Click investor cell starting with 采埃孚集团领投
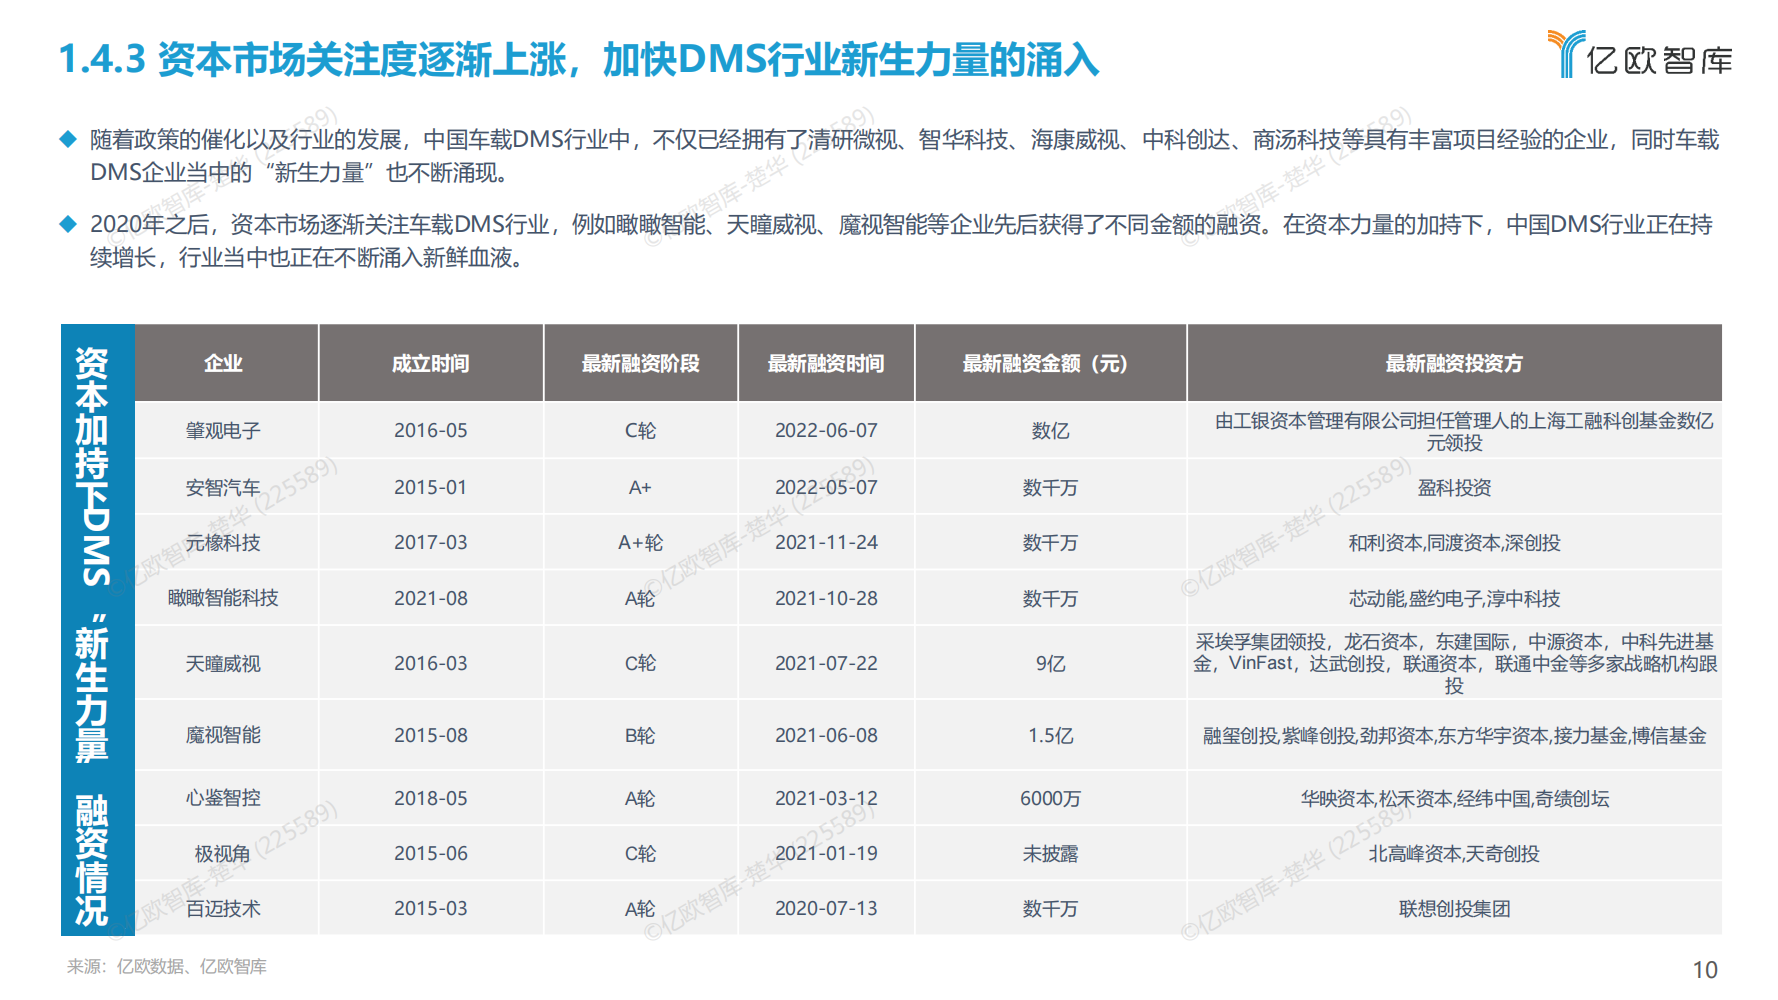The image size is (1778, 1000). coord(1454,663)
